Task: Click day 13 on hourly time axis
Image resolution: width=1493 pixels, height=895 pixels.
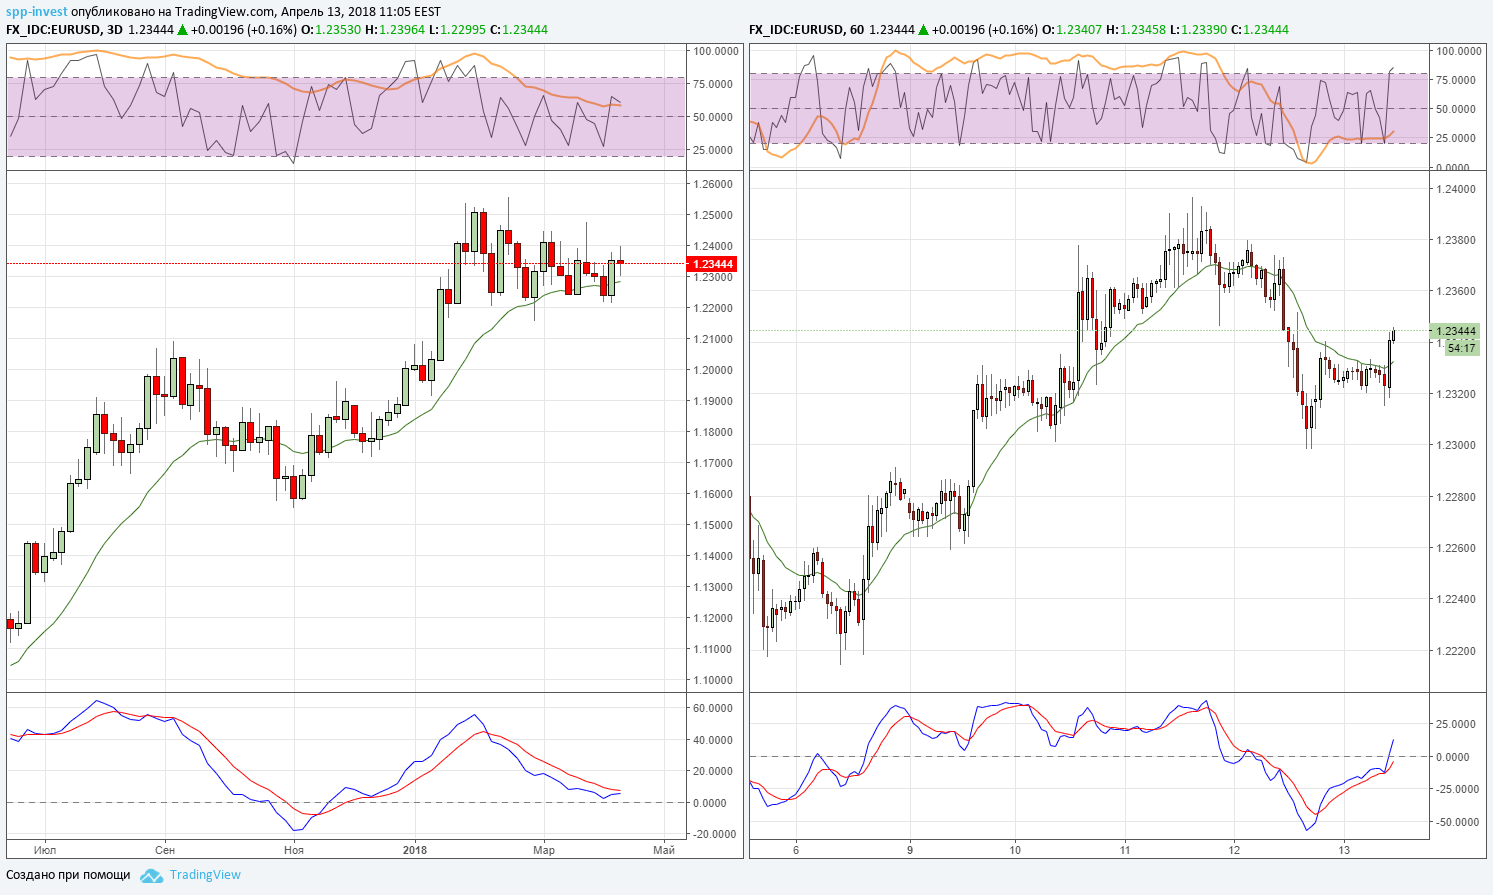Action: [x=1344, y=850]
